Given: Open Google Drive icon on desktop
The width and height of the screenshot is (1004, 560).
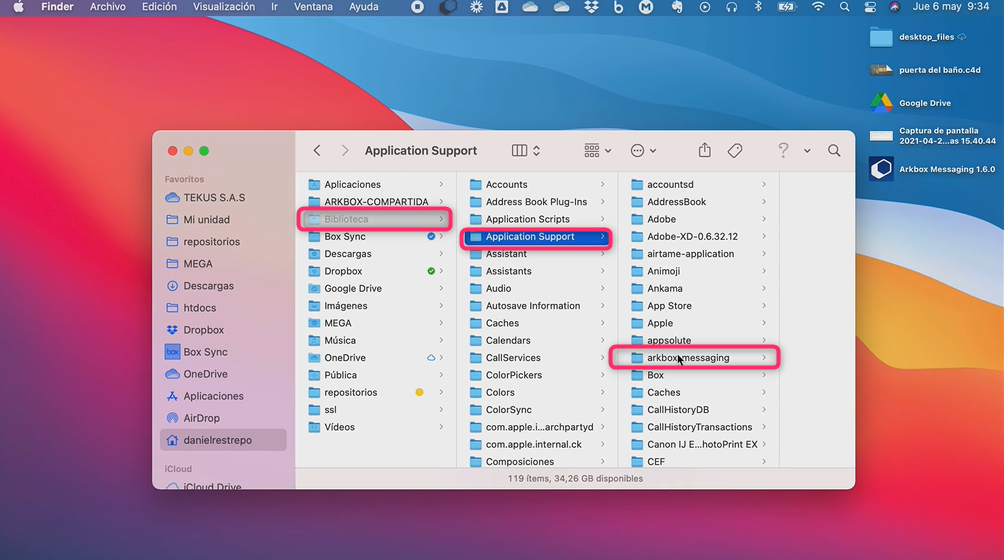Looking at the screenshot, I should (x=881, y=103).
